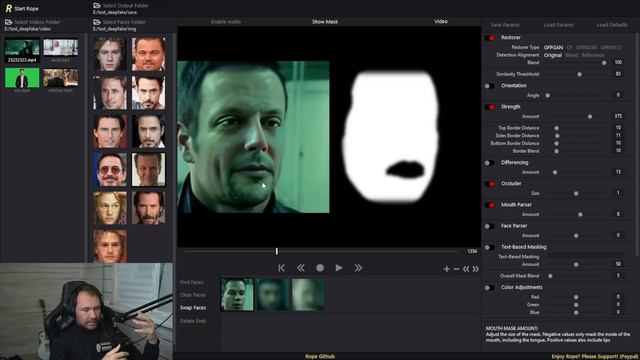
Task: Remove a marker with the minus icon
Action: (456, 269)
